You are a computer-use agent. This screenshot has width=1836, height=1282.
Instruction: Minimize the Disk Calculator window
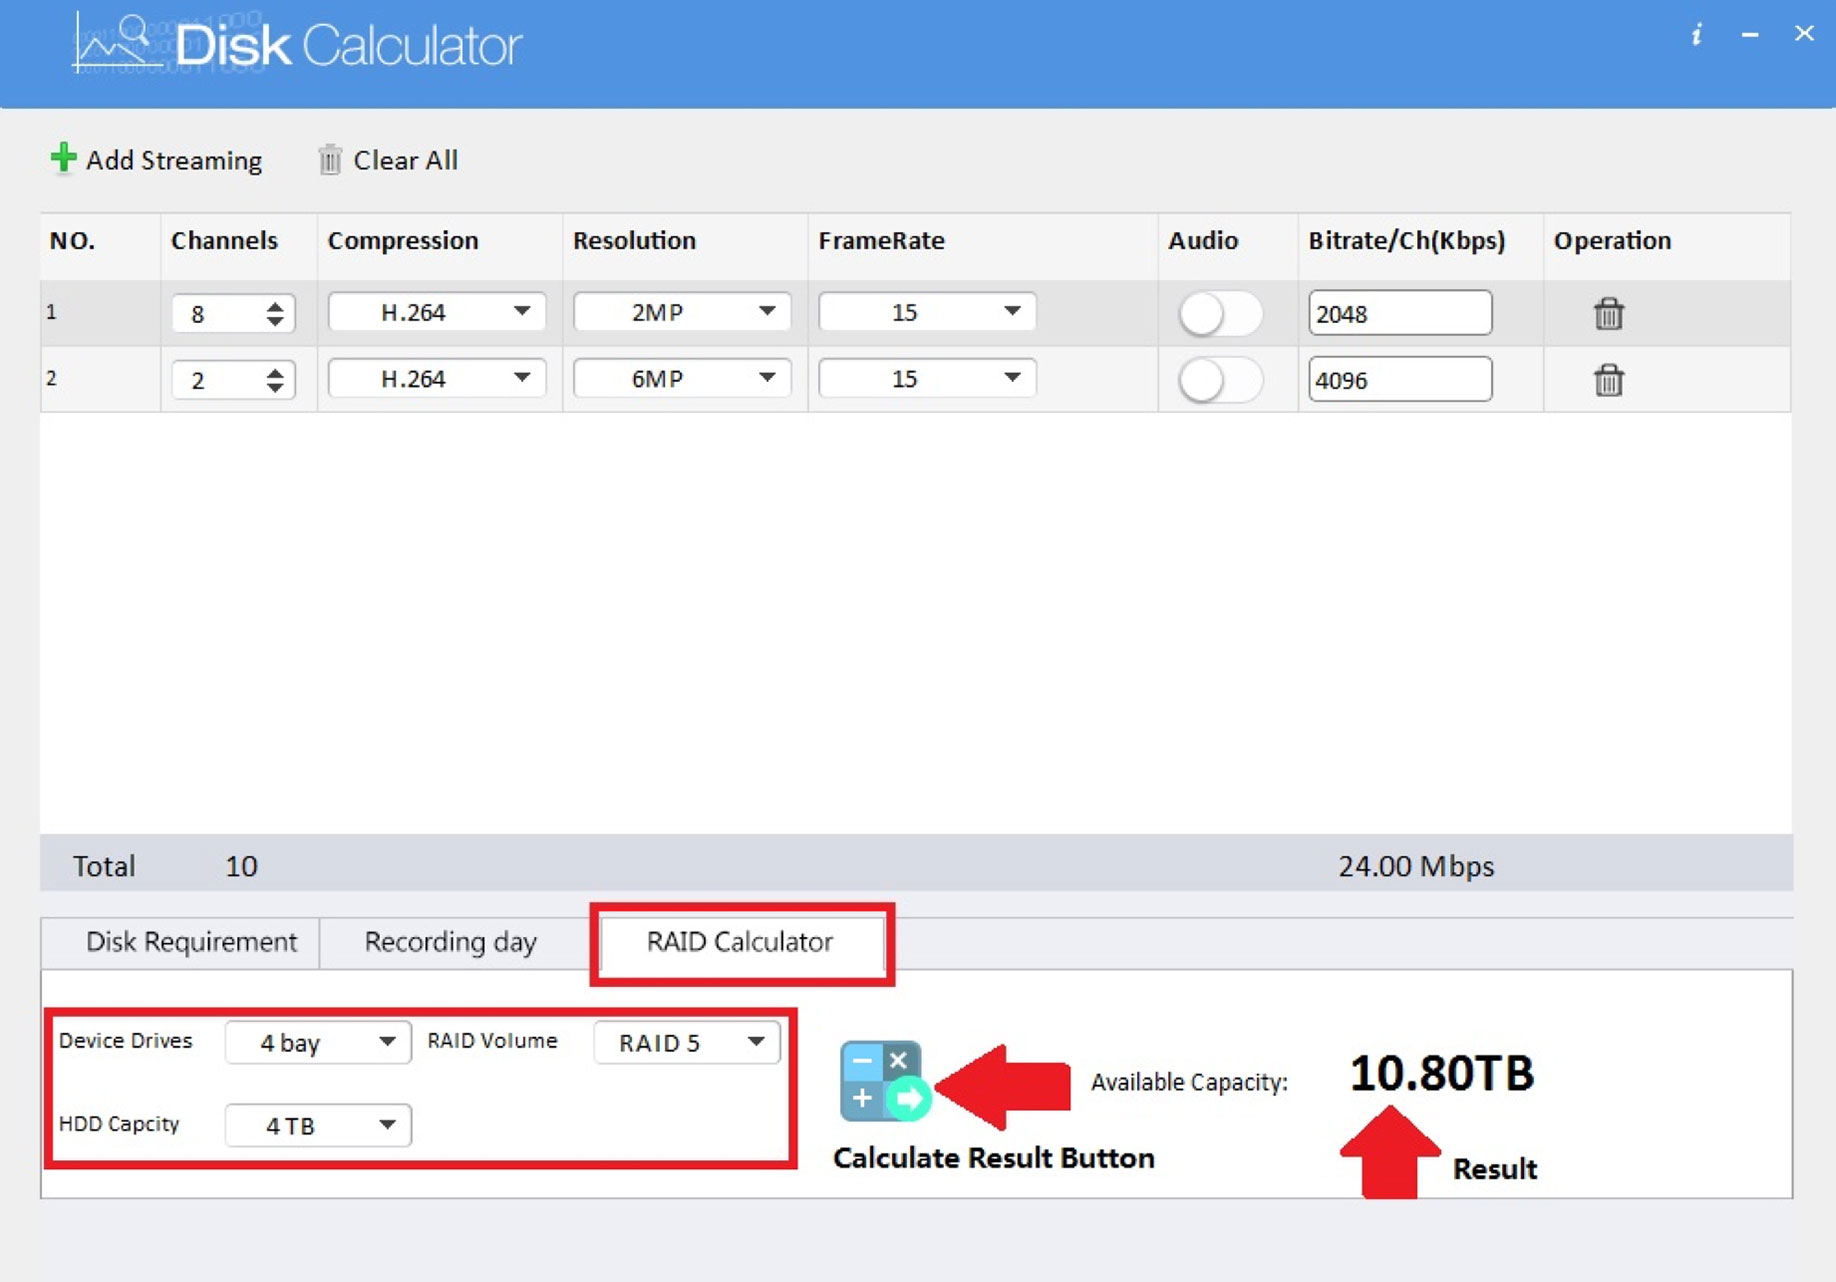pos(1750,35)
